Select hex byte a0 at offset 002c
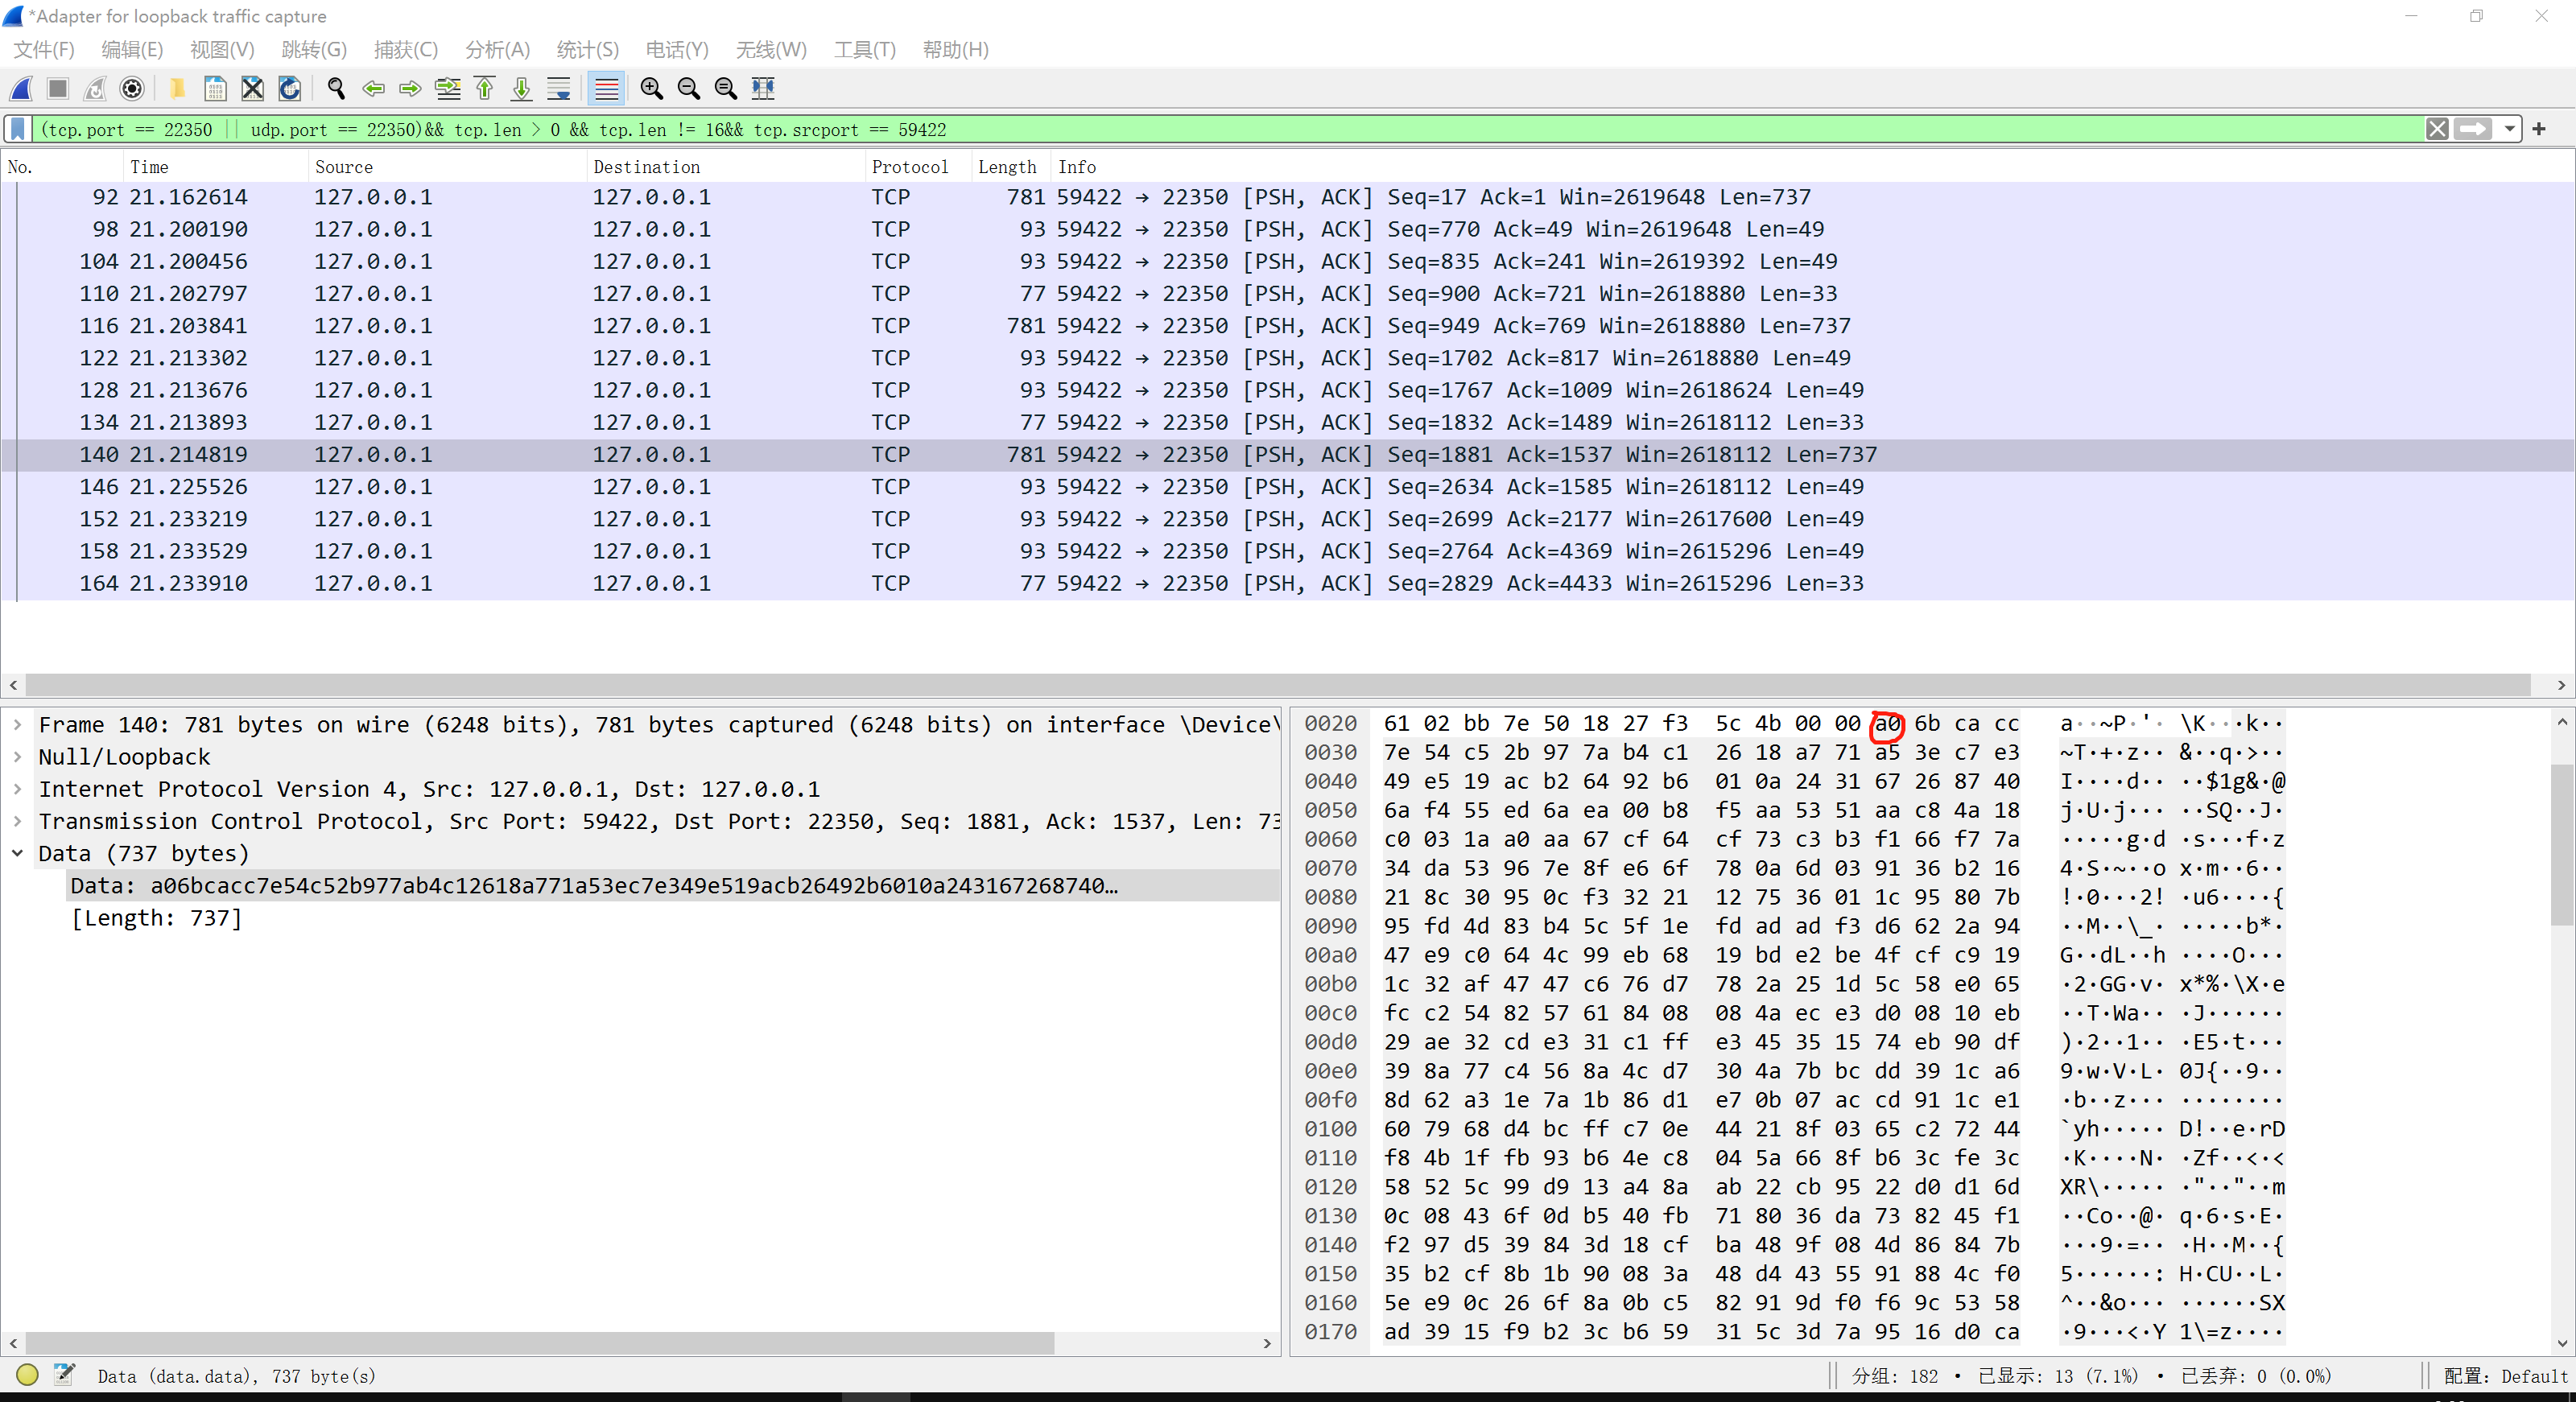This screenshot has width=2576, height=1402. (x=1887, y=723)
